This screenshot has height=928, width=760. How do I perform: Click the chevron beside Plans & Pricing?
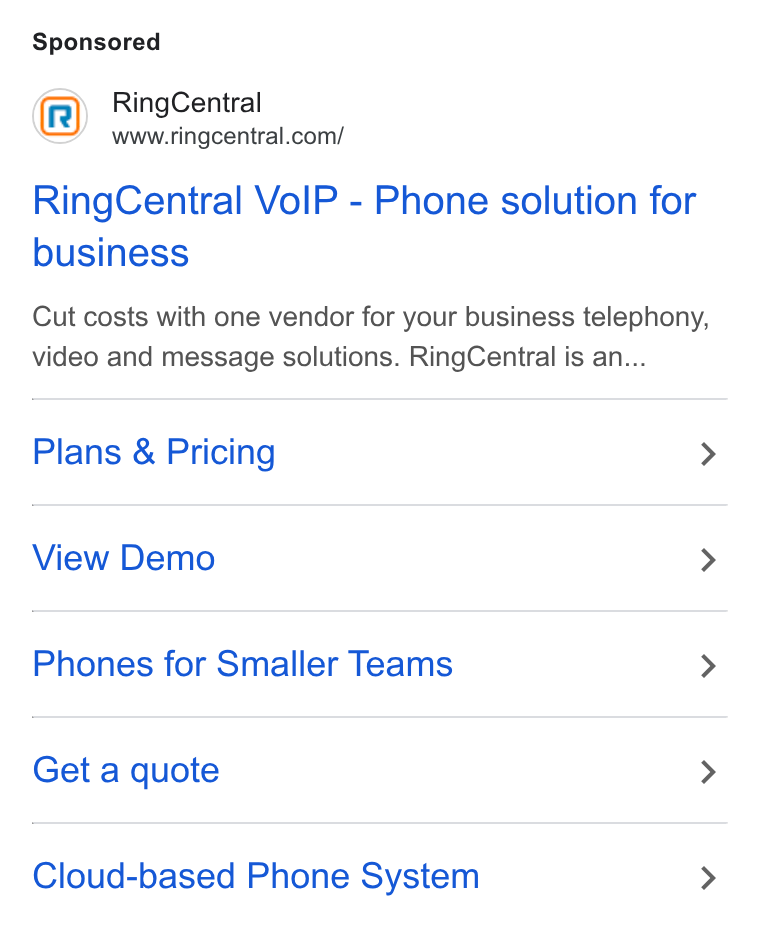pyautogui.click(x=708, y=454)
